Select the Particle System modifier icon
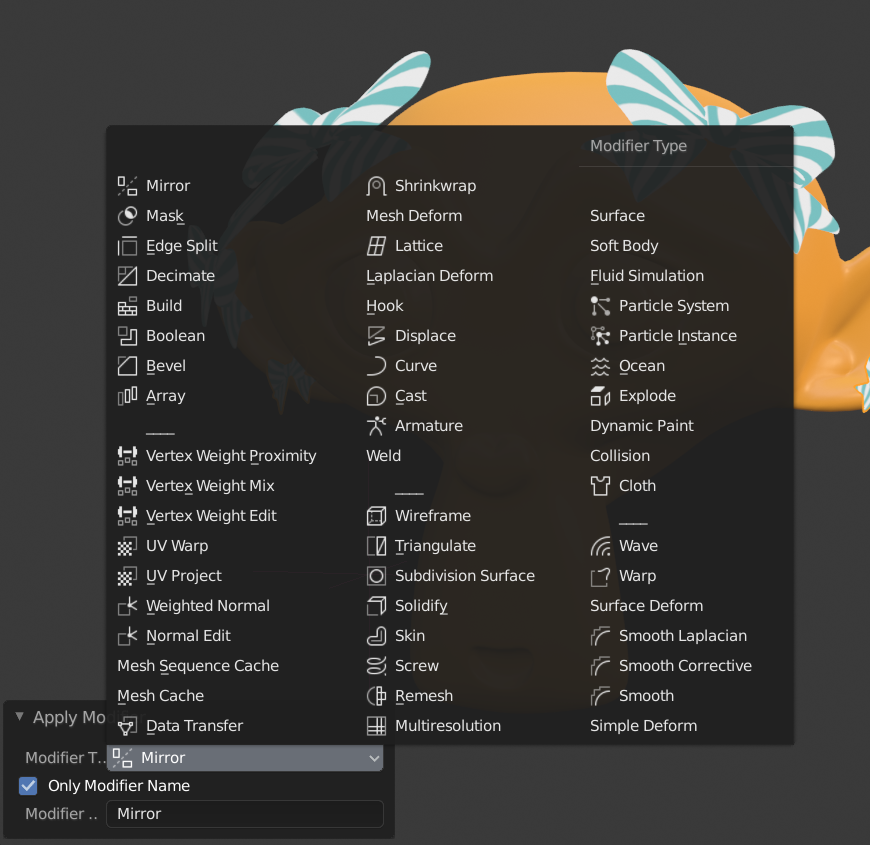 point(600,306)
